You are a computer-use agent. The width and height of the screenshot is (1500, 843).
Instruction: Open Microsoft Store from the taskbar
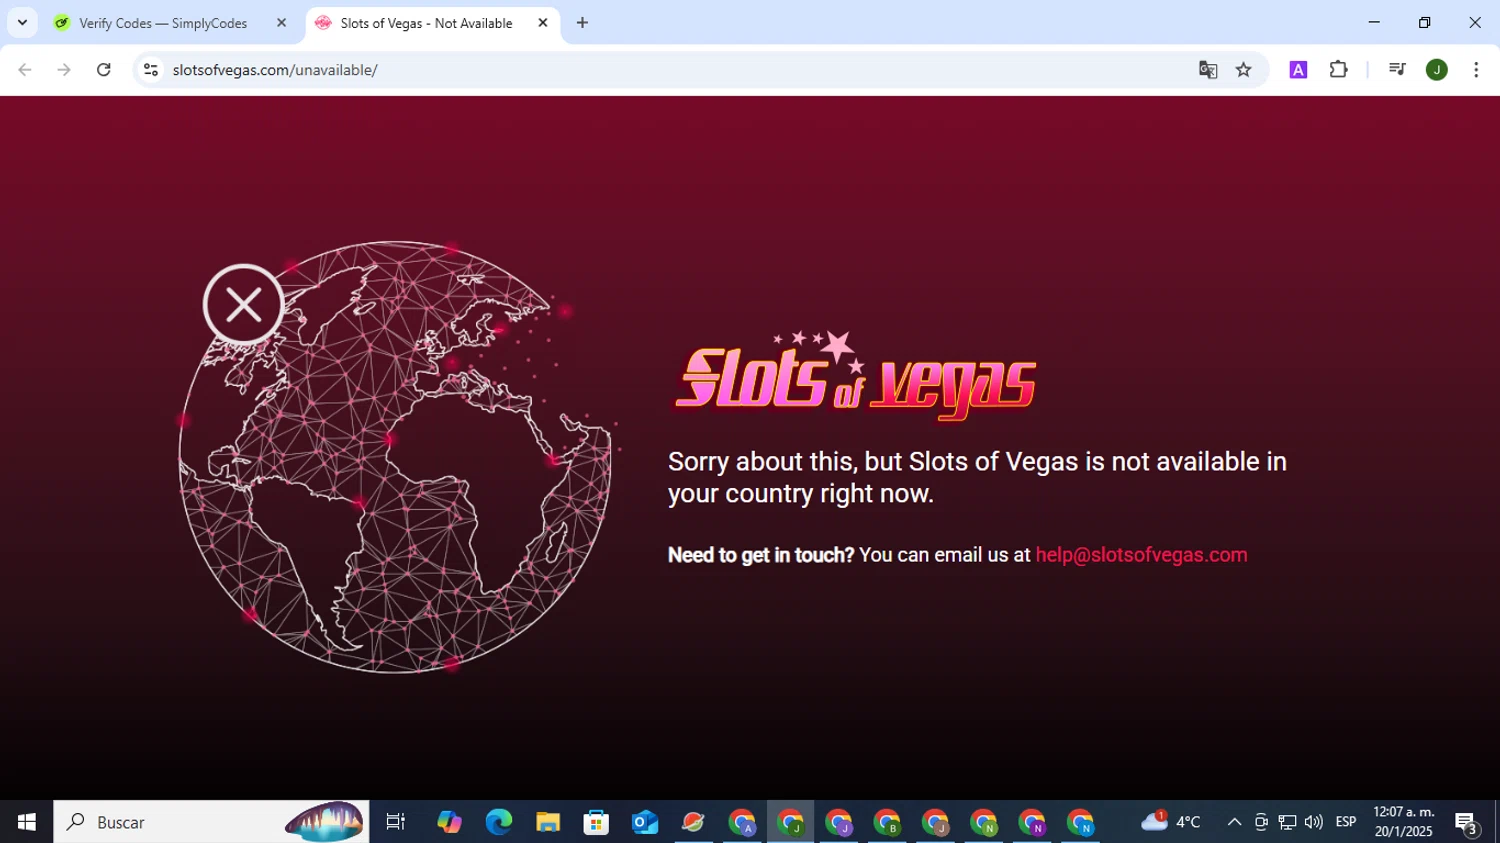[x=596, y=822]
